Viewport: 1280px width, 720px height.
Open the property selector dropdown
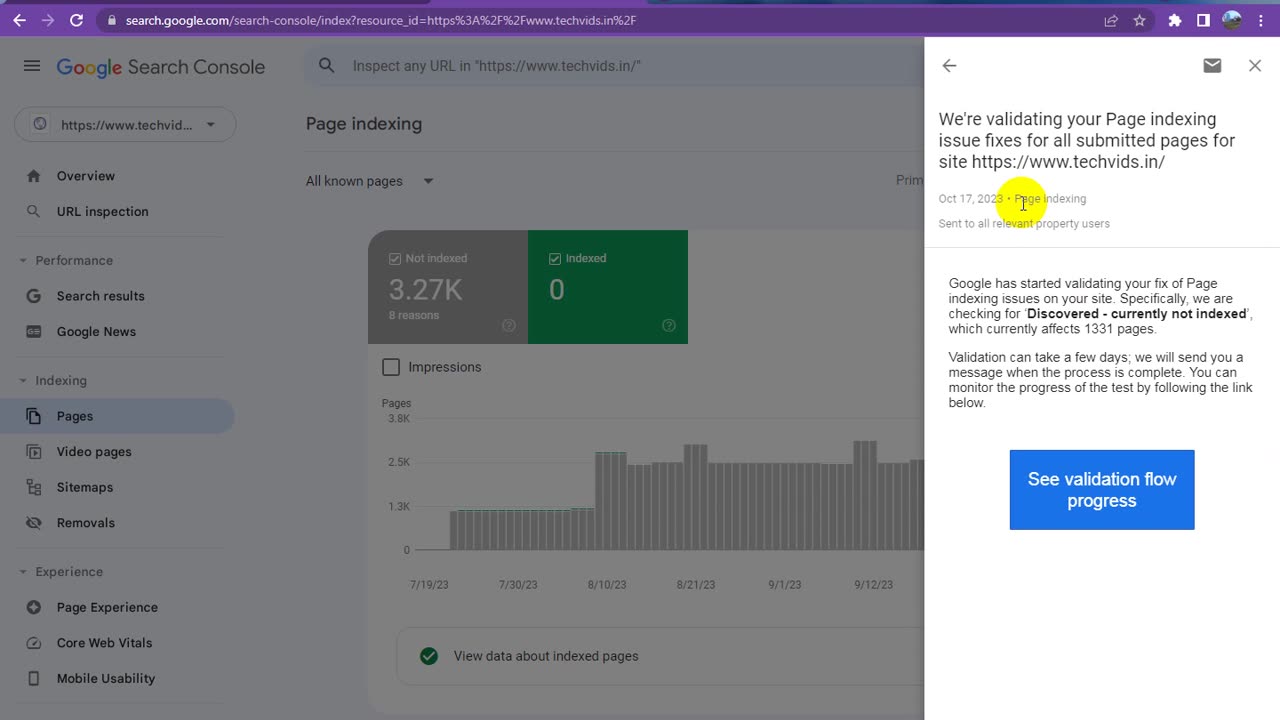point(125,125)
